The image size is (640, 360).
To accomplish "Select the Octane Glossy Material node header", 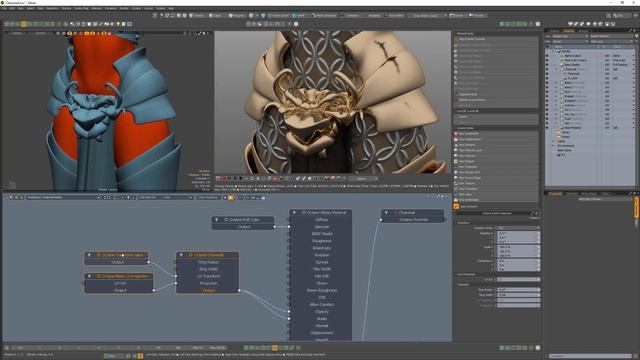I will click(321, 213).
